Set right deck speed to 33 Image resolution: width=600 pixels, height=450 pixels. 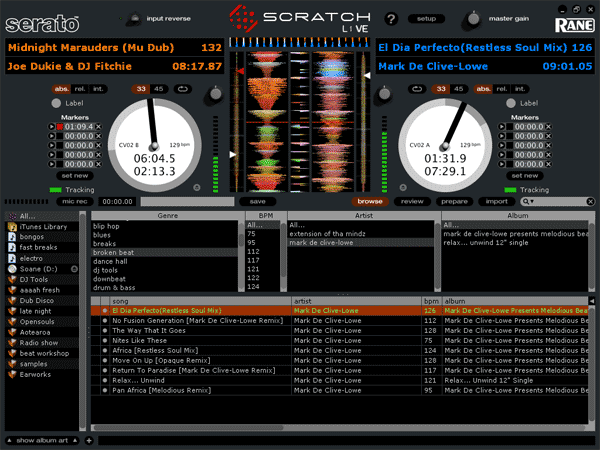(x=441, y=89)
